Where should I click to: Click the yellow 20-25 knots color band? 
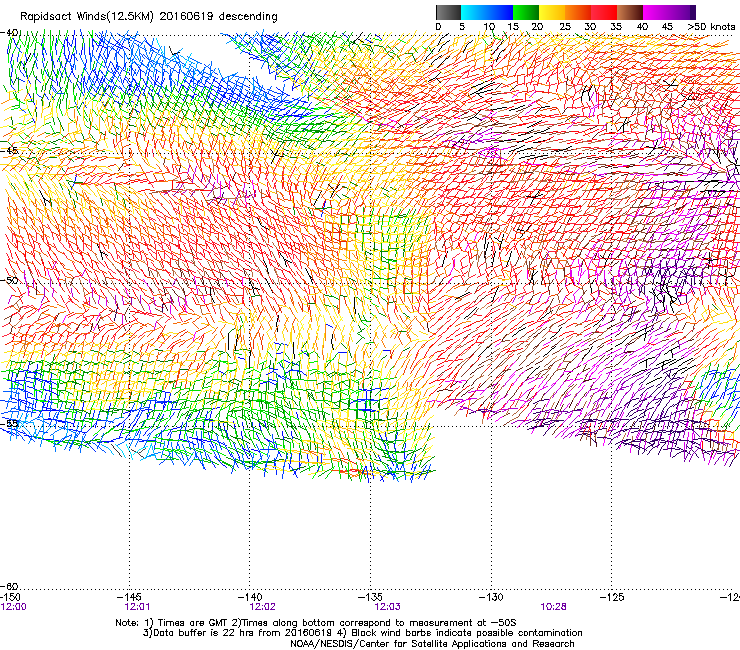pos(552,12)
